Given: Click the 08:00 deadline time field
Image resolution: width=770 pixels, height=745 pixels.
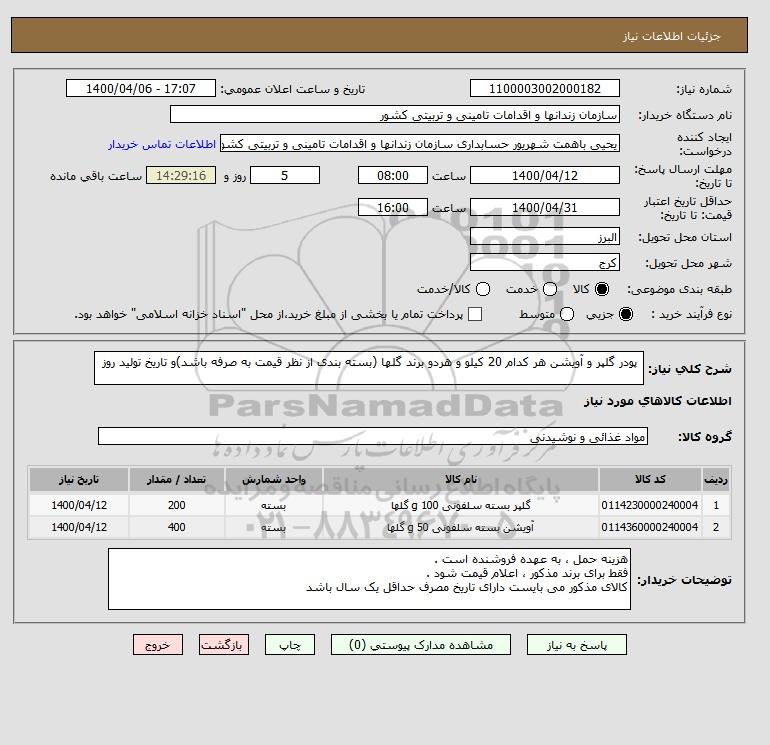Looking at the screenshot, I should pyautogui.click(x=393, y=175).
